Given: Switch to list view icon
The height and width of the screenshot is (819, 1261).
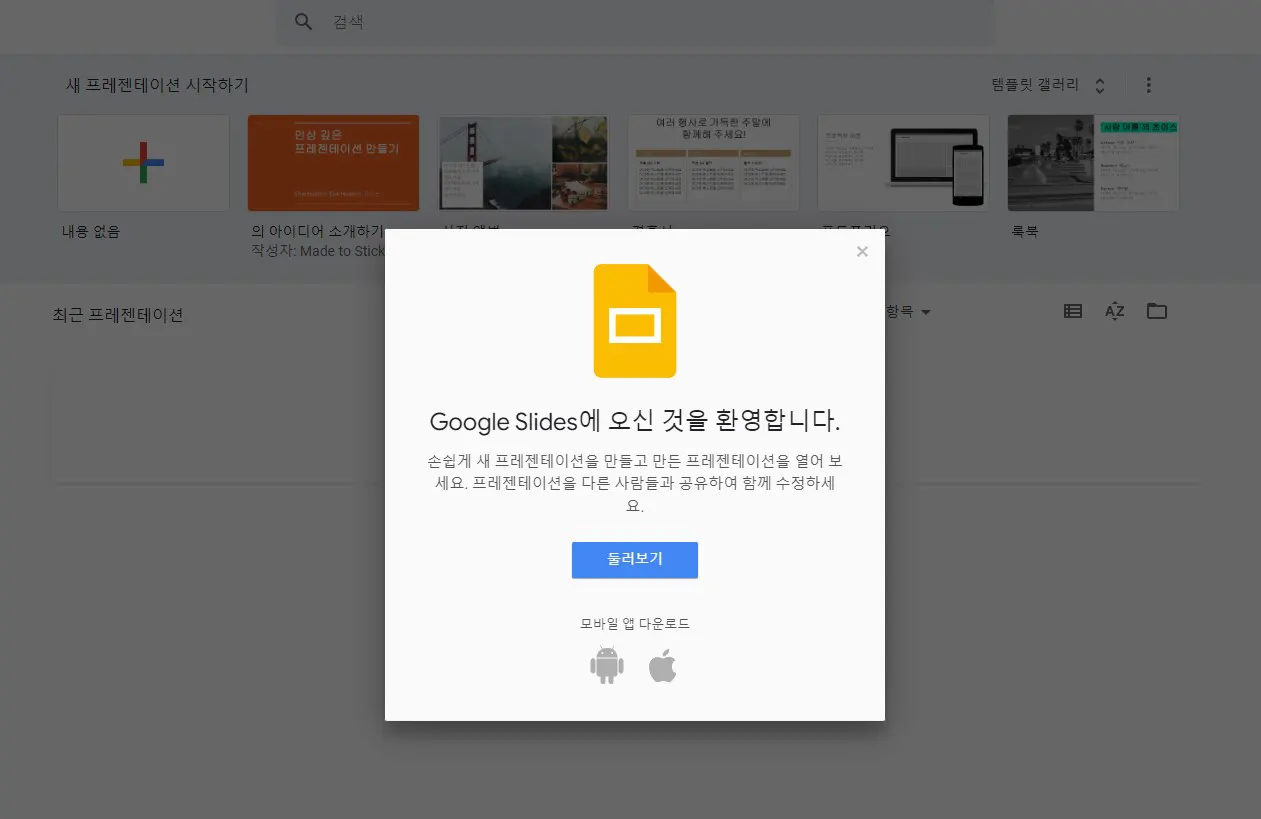Looking at the screenshot, I should click(x=1073, y=311).
